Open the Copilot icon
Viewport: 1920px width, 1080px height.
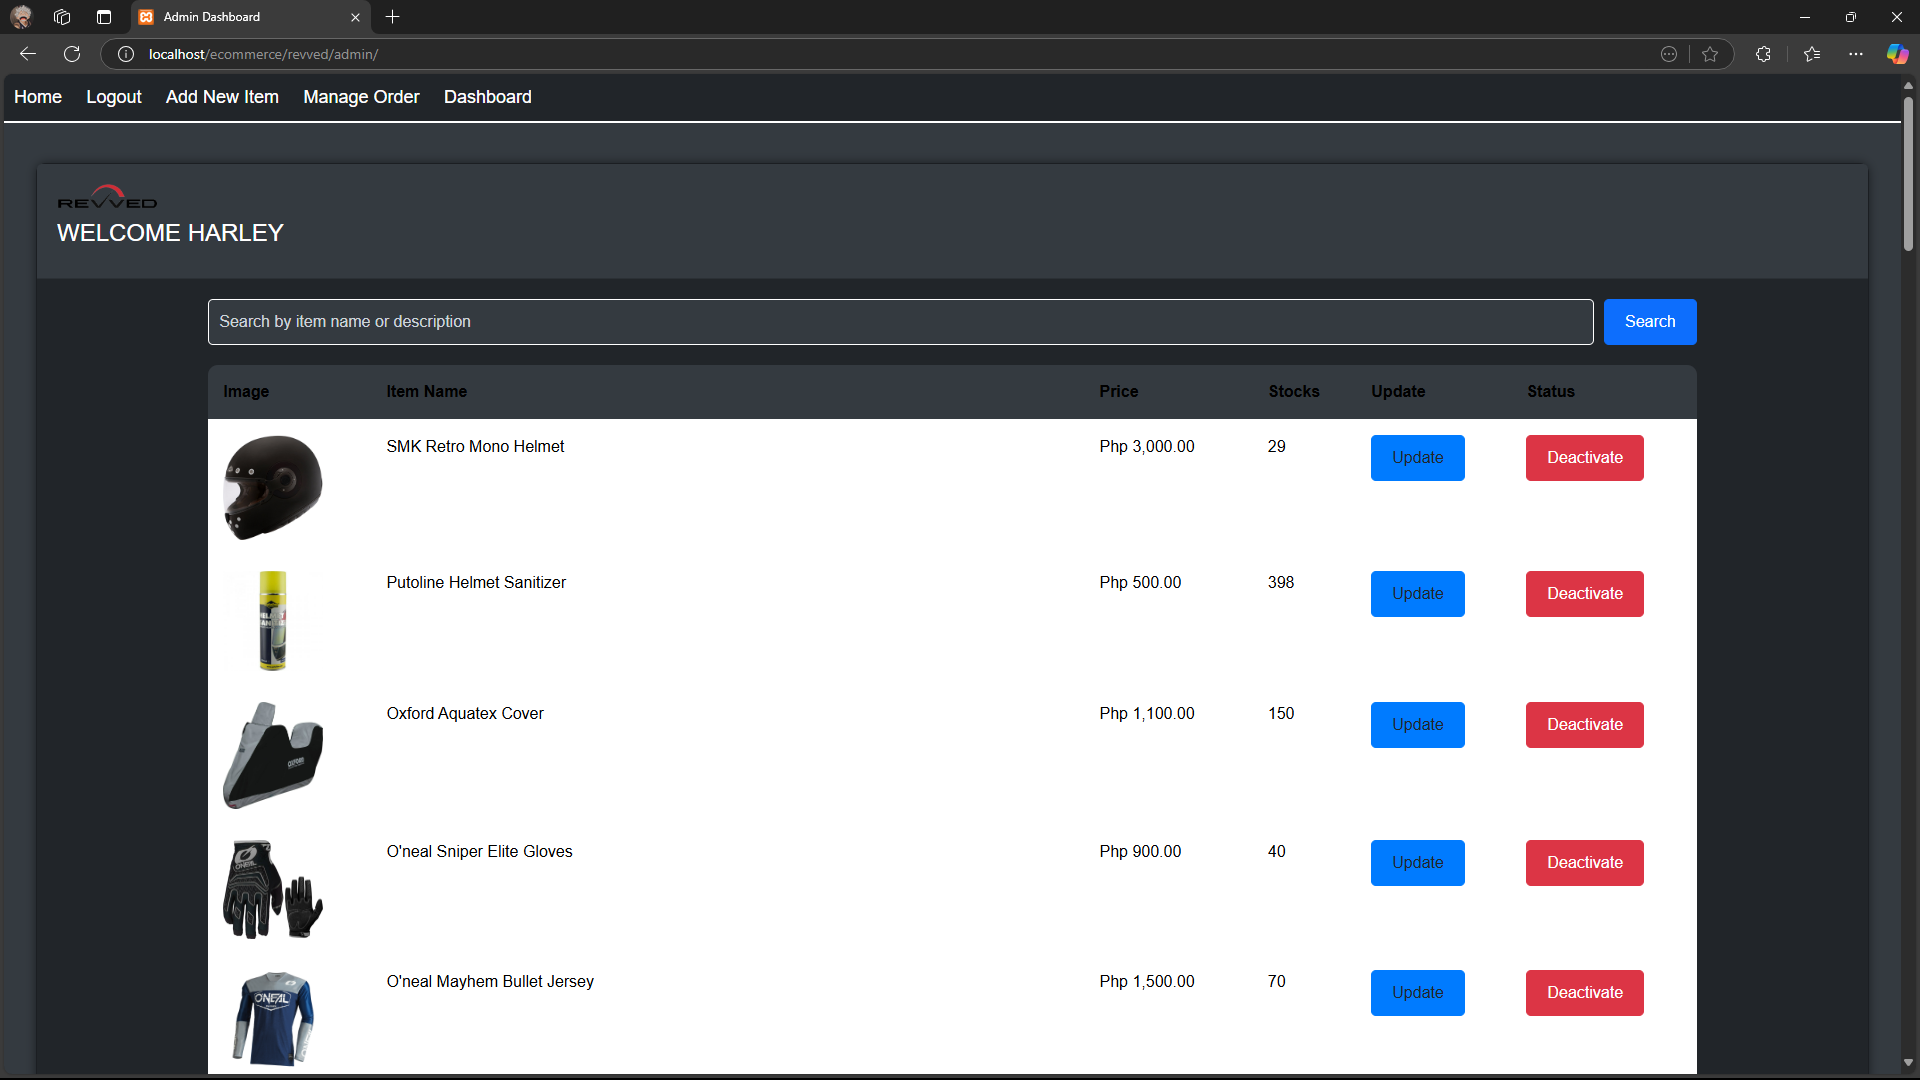tap(1897, 54)
